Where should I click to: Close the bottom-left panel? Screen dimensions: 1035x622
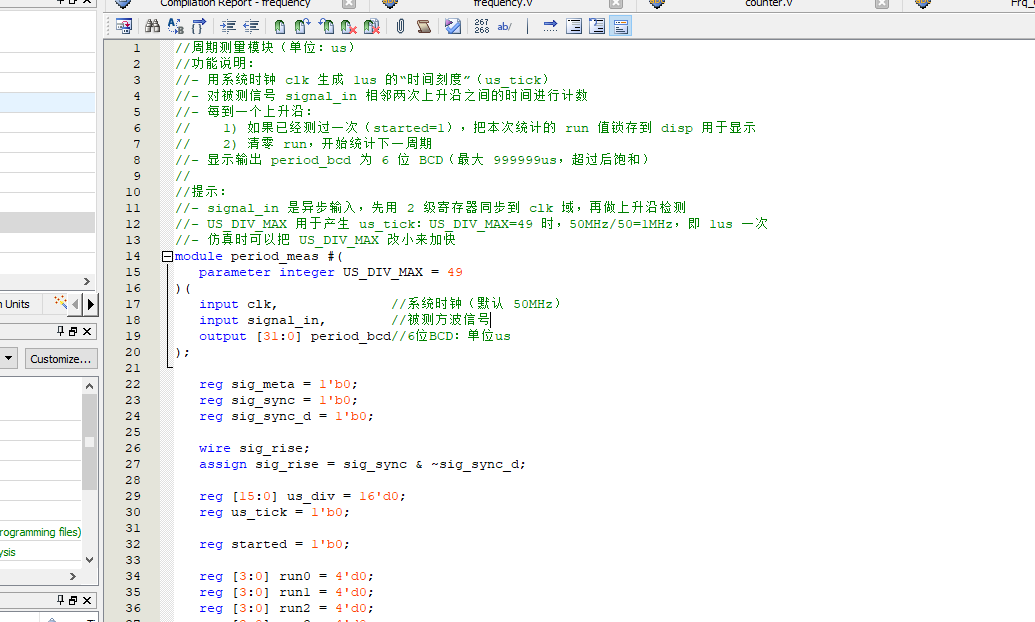[x=86, y=600]
